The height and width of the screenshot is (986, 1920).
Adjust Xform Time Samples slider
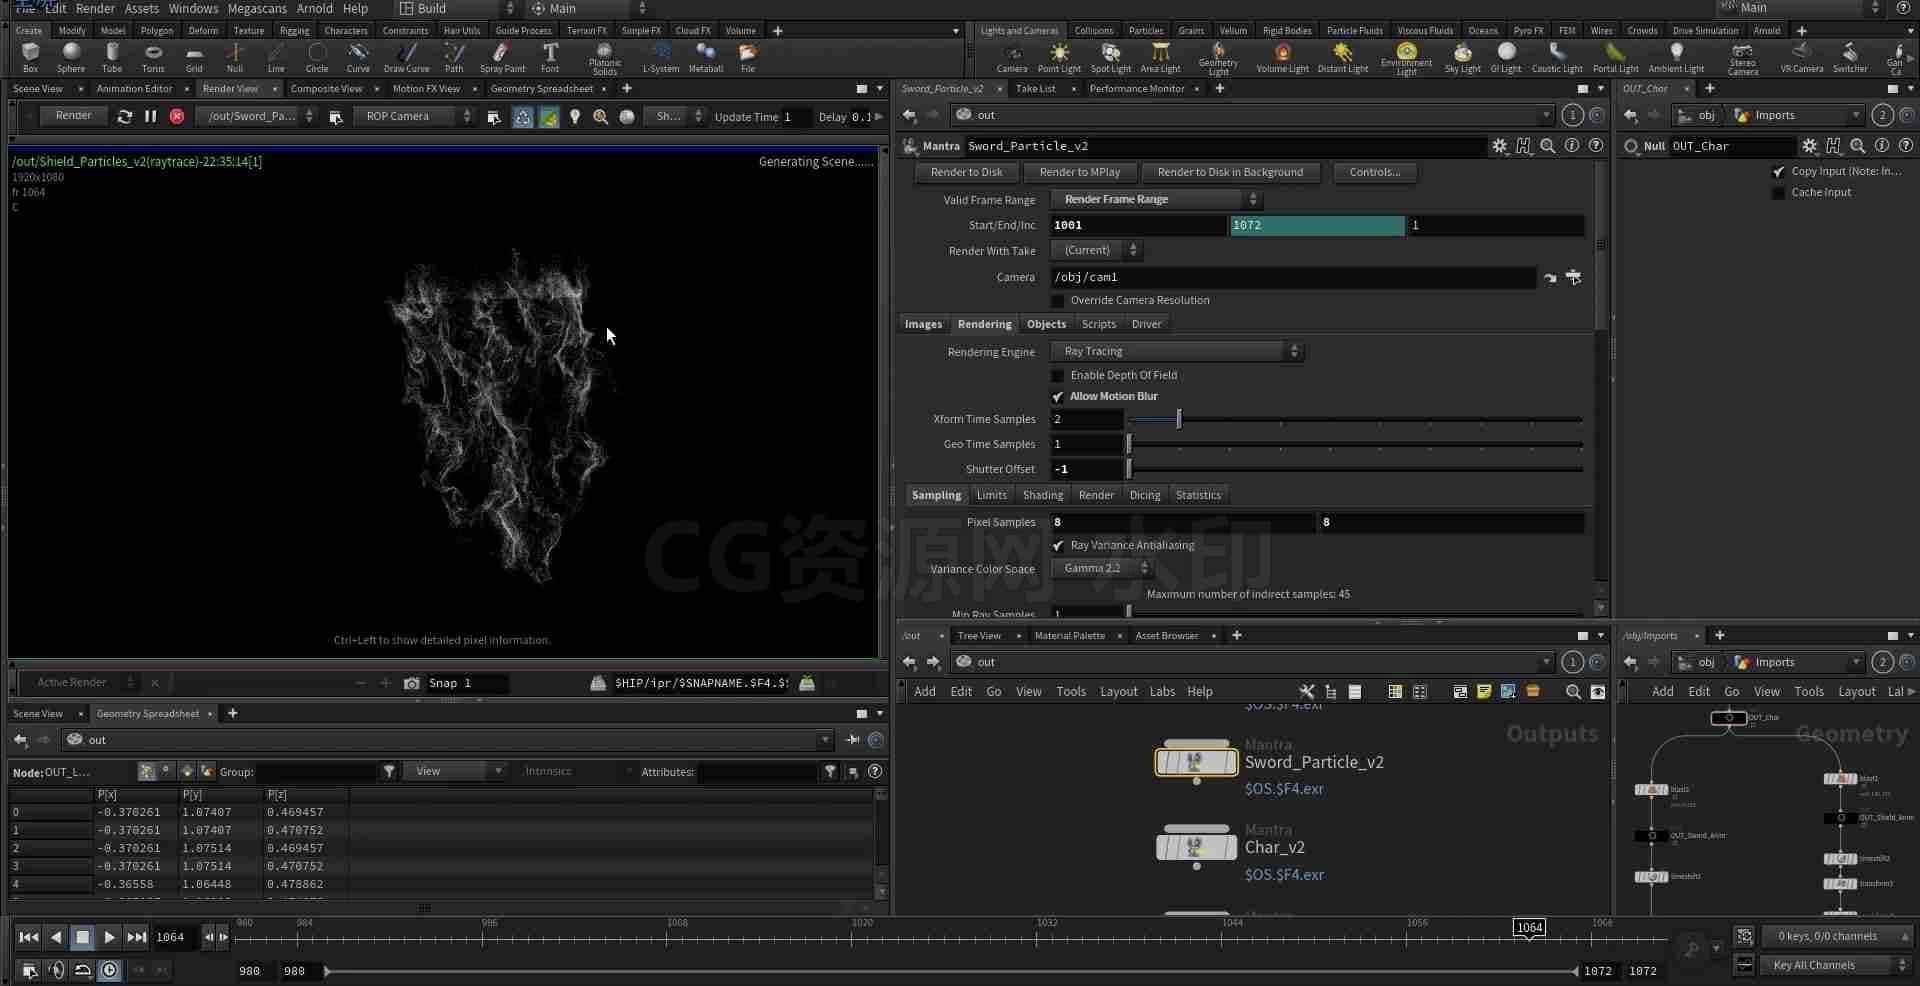(1179, 419)
